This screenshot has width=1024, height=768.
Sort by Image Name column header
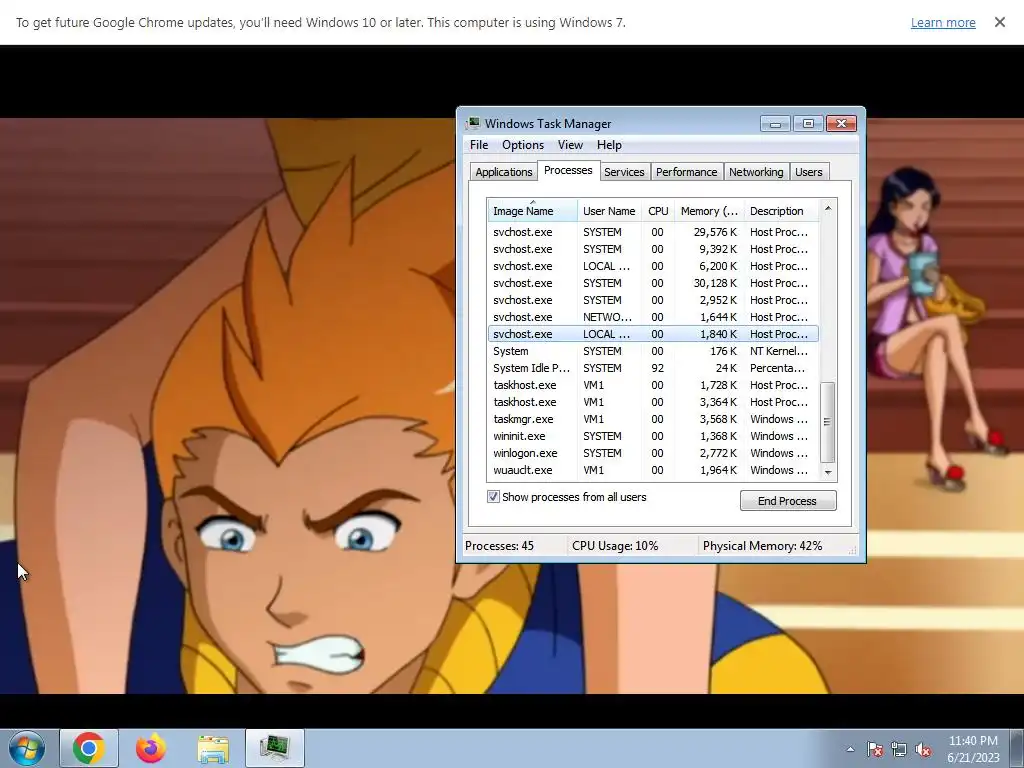[x=532, y=211]
